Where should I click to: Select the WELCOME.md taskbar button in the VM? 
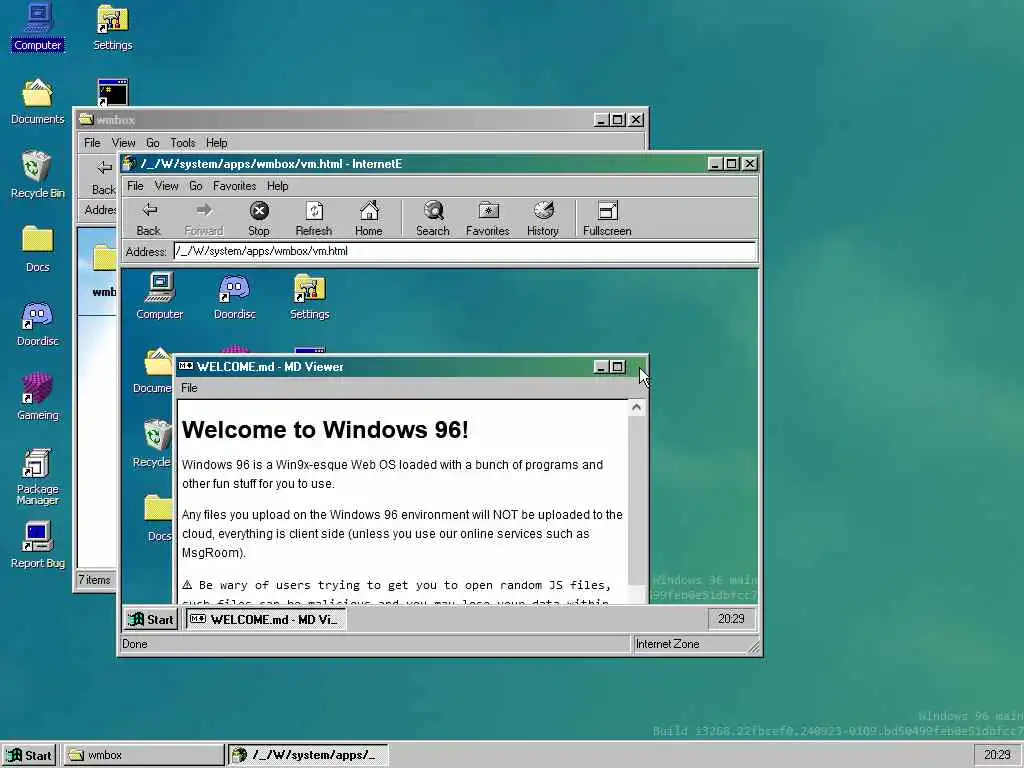point(266,619)
